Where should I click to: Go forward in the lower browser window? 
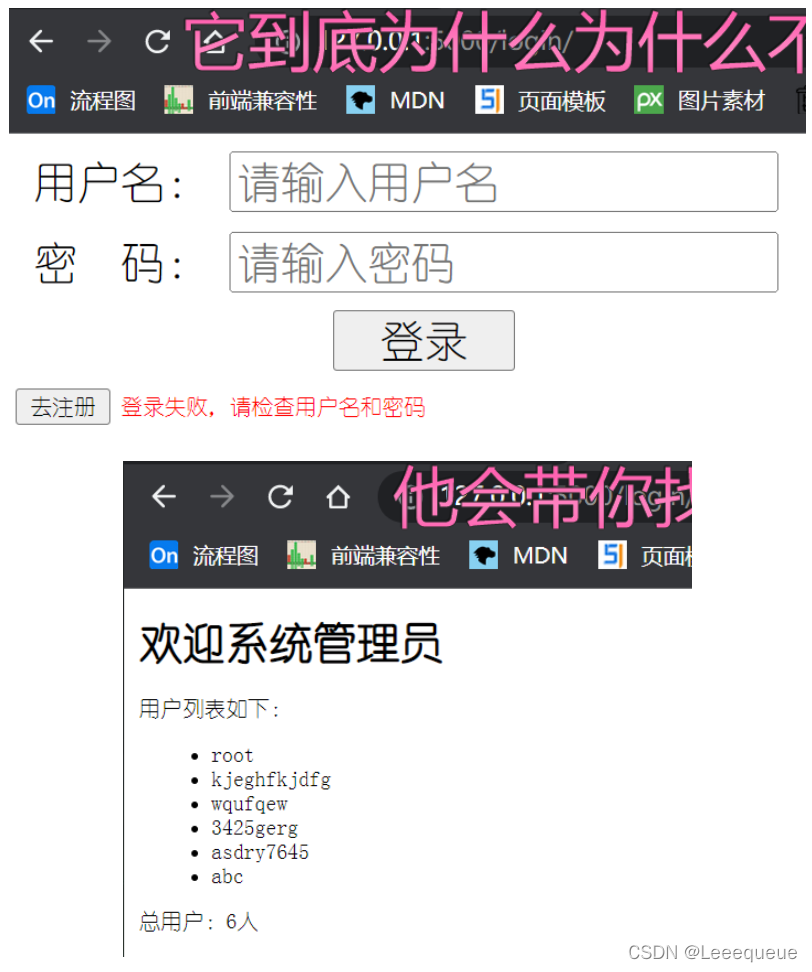[221, 497]
